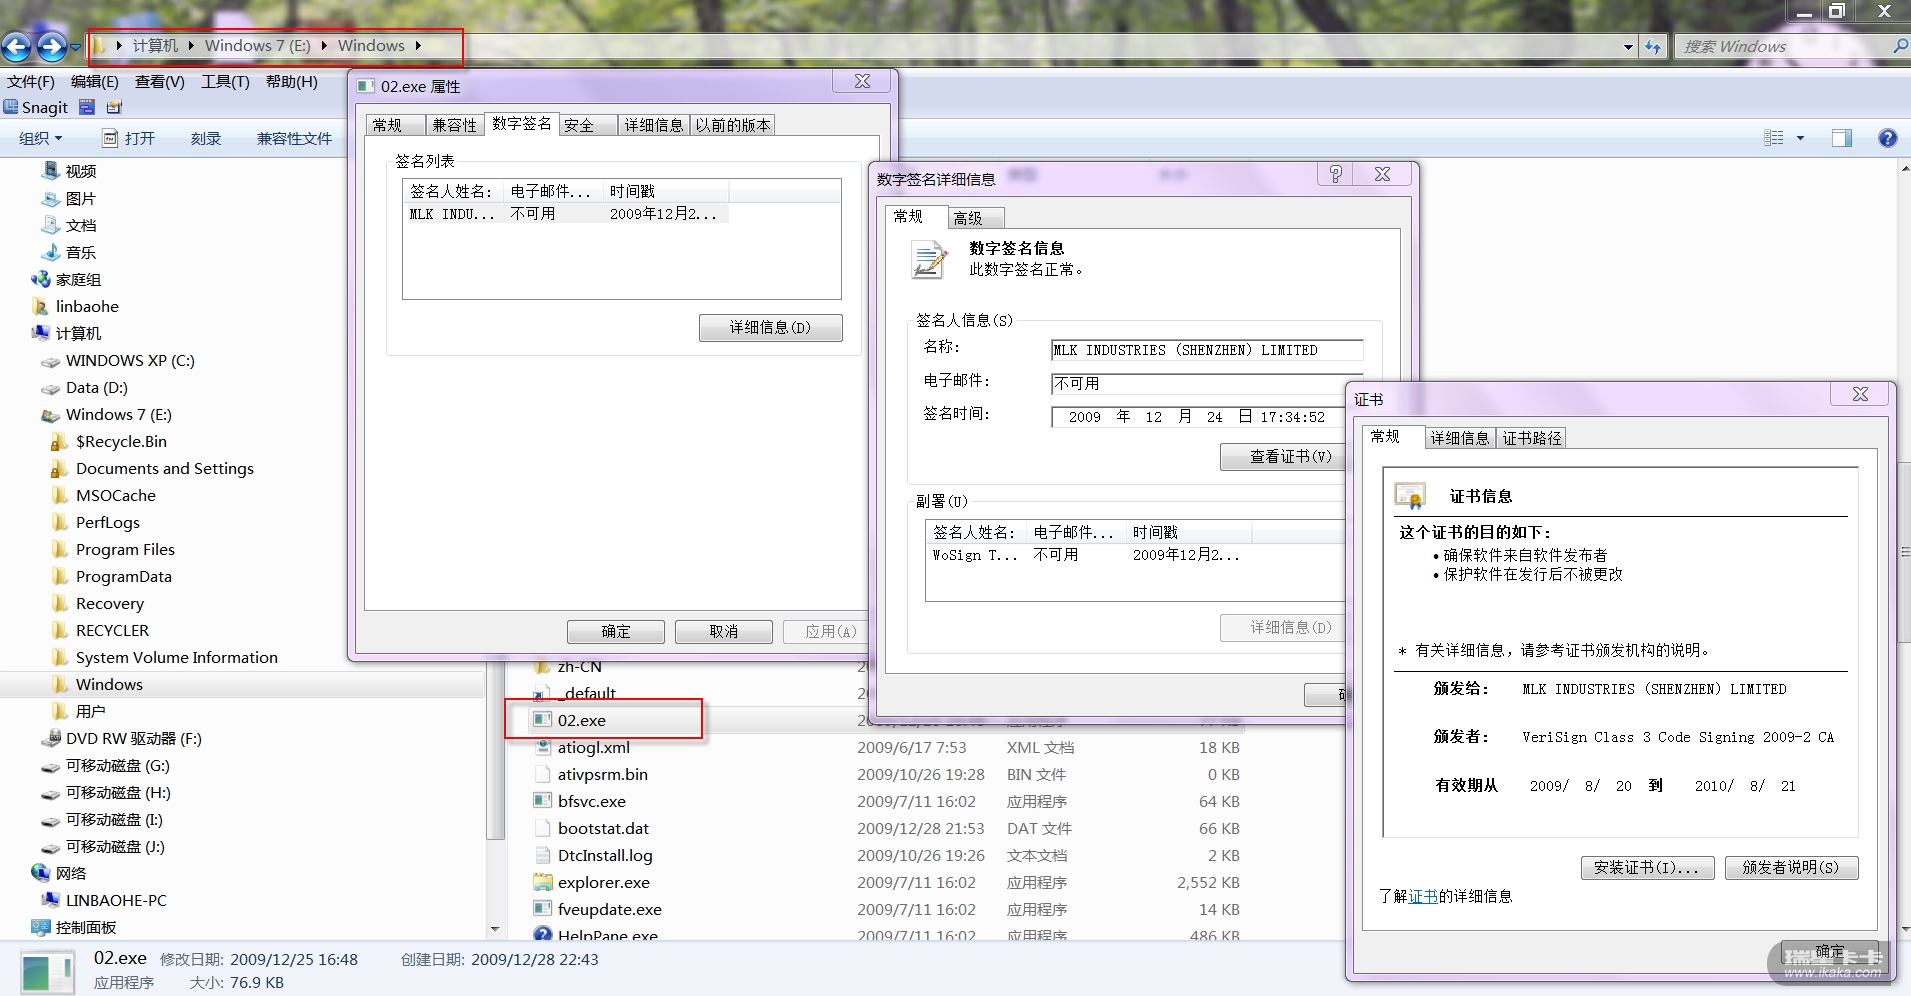The width and height of the screenshot is (1911, 996).
Task: Open the address bar history dropdown
Action: 1628,47
